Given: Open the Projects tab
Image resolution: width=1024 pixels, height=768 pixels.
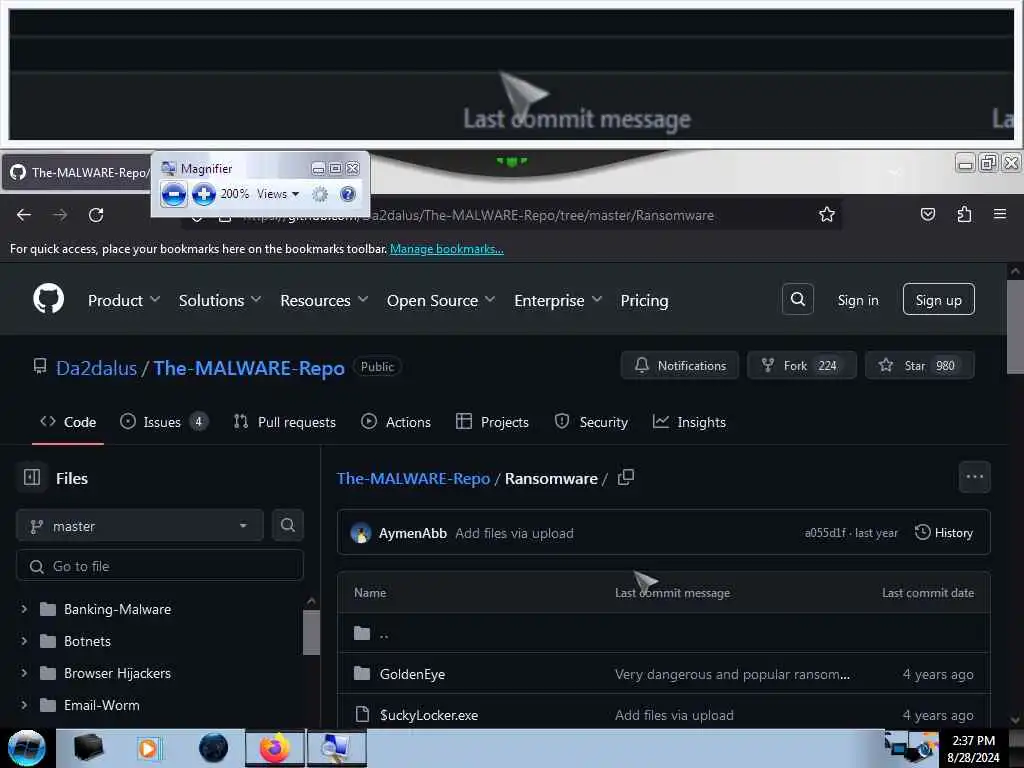Looking at the screenshot, I should pyautogui.click(x=492, y=422).
